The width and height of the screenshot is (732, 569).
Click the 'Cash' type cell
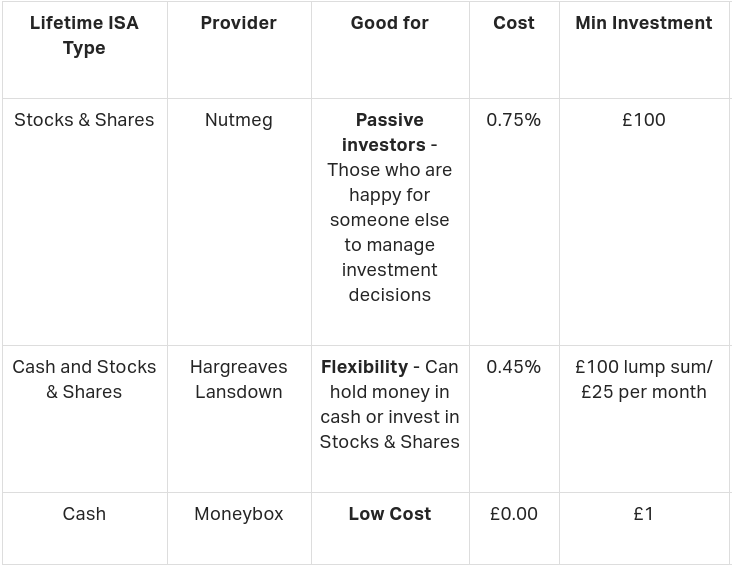point(84,514)
